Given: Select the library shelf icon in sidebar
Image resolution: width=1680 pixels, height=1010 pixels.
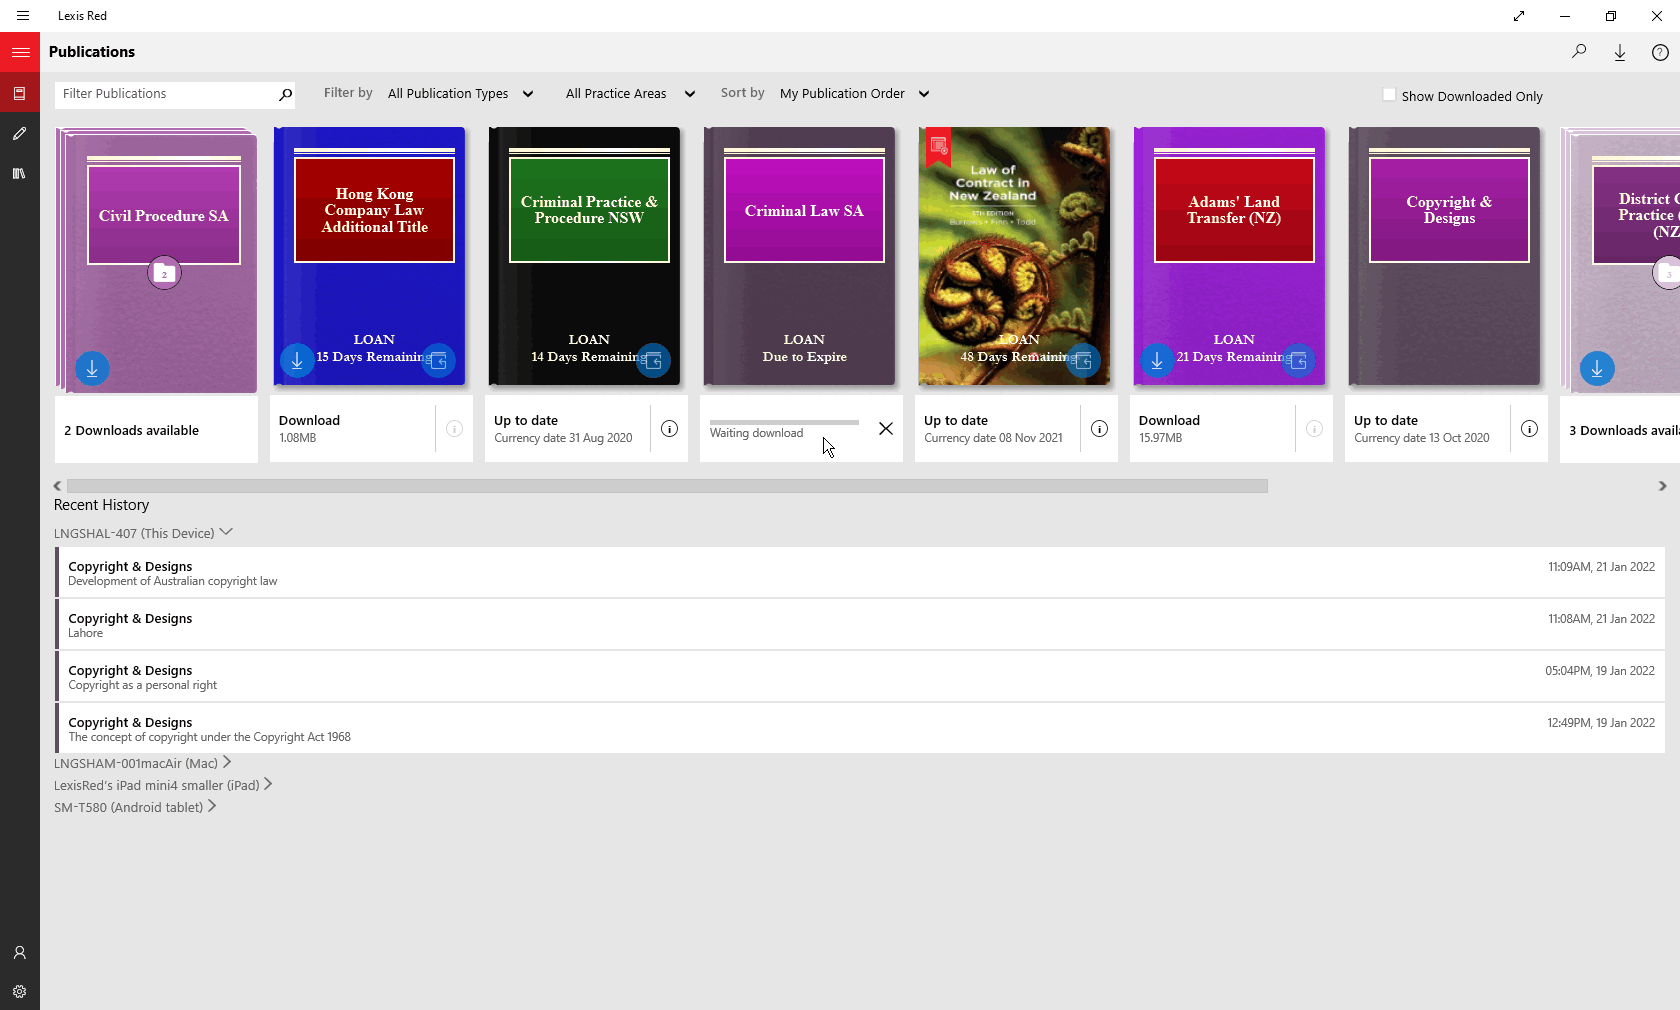Looking at the screenshot, I should (19, 173).
